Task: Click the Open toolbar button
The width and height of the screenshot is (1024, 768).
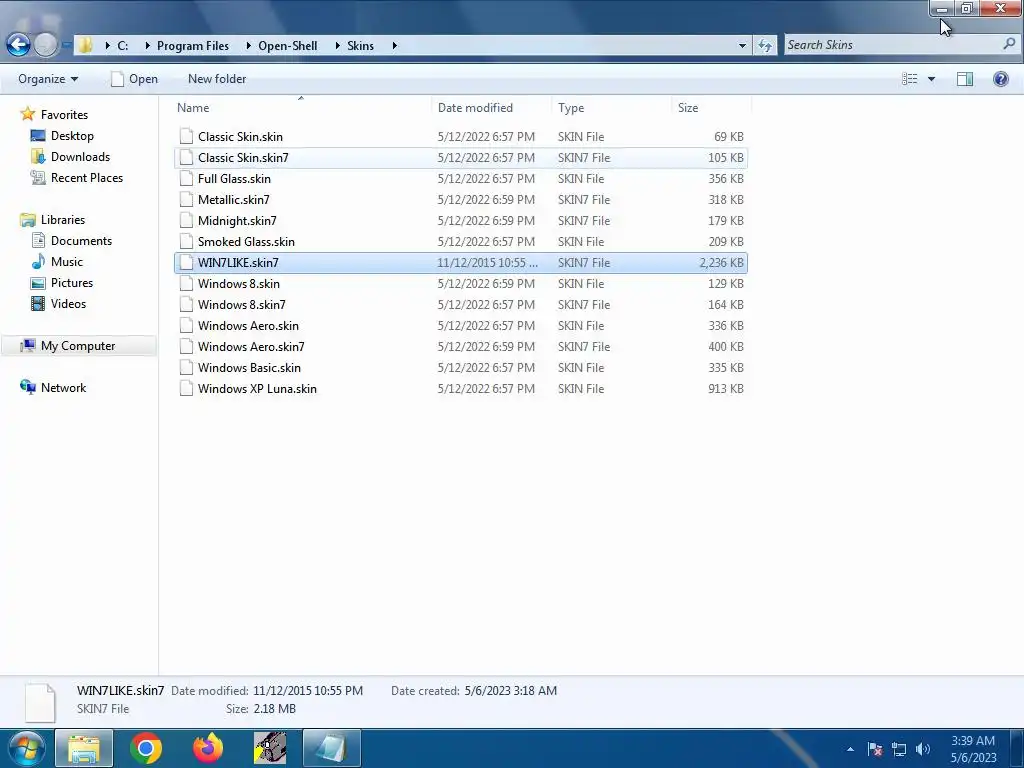Action: [x=135, y=79]
